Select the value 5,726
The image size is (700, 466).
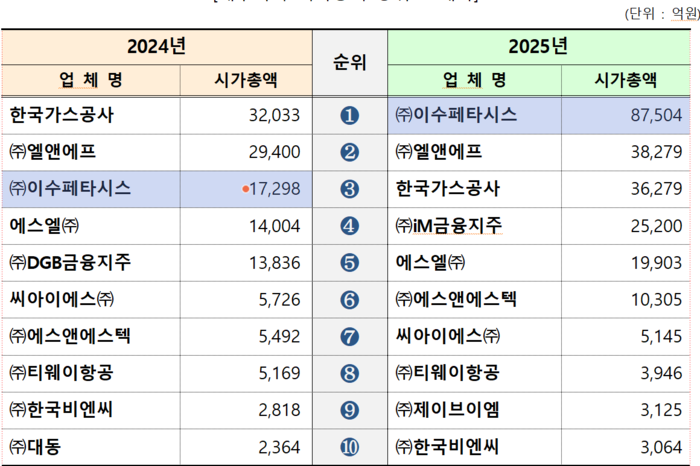279,300
